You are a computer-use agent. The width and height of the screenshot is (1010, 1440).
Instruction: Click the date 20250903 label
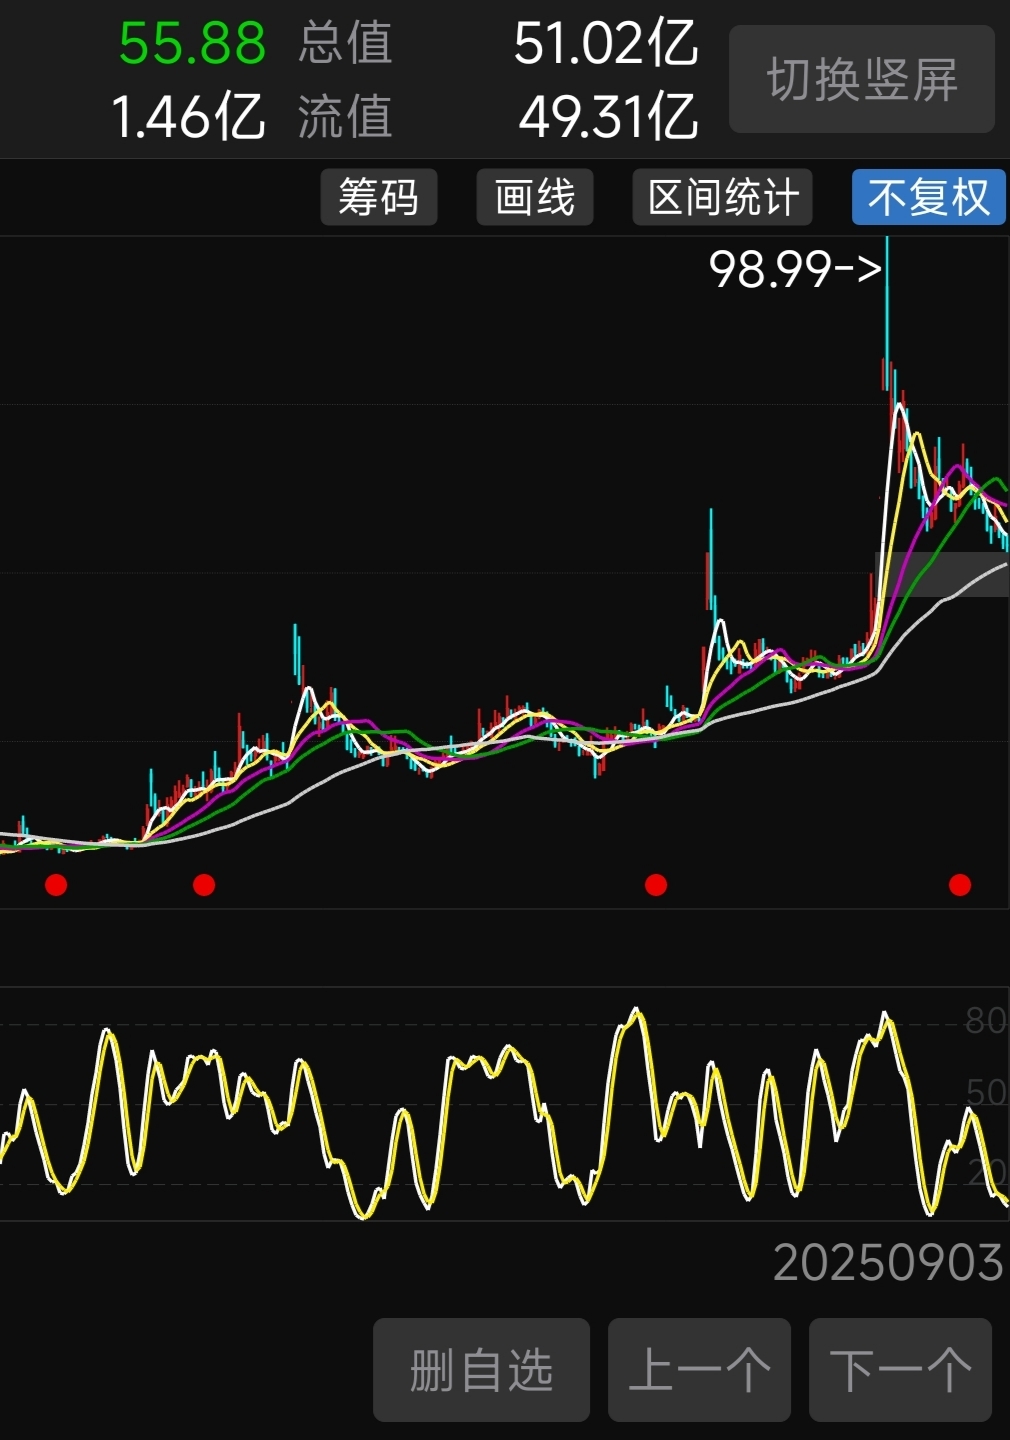[x=888, y=1263]
